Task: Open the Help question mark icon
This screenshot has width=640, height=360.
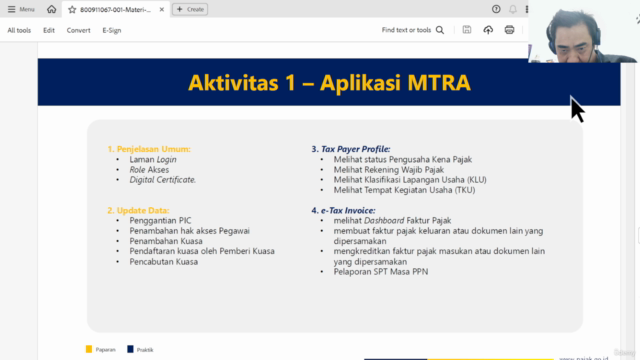Action: 496,9
